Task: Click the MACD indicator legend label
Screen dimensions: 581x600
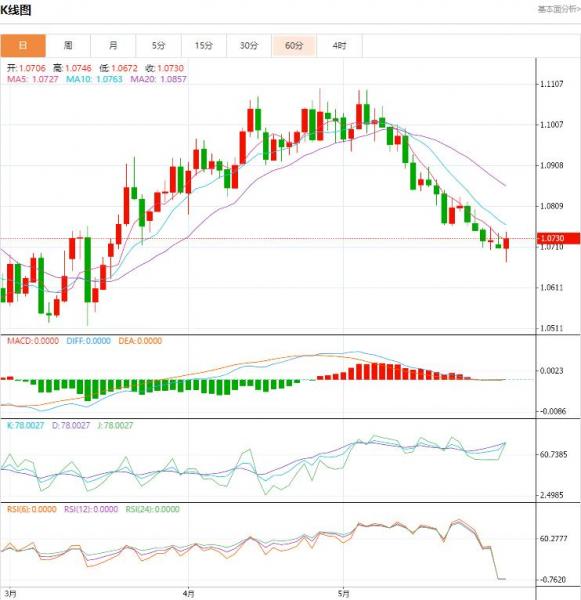Action: coord(33,341)
